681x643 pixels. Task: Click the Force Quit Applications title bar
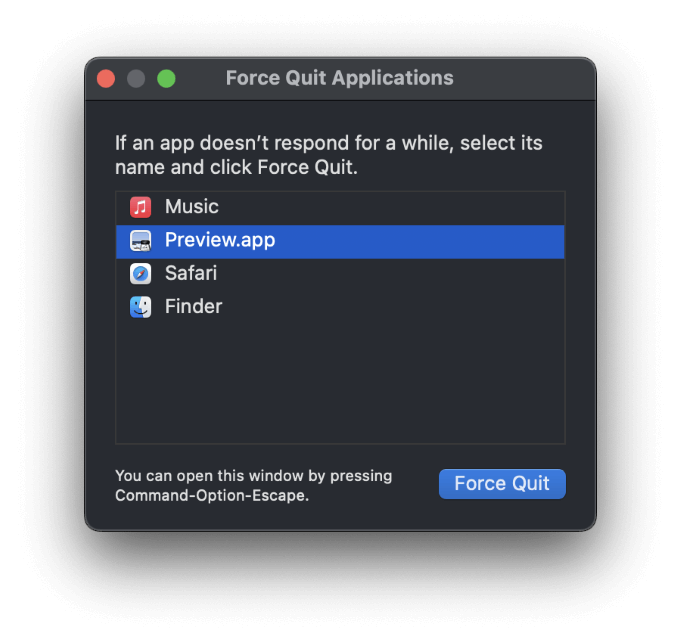point(340,78)
